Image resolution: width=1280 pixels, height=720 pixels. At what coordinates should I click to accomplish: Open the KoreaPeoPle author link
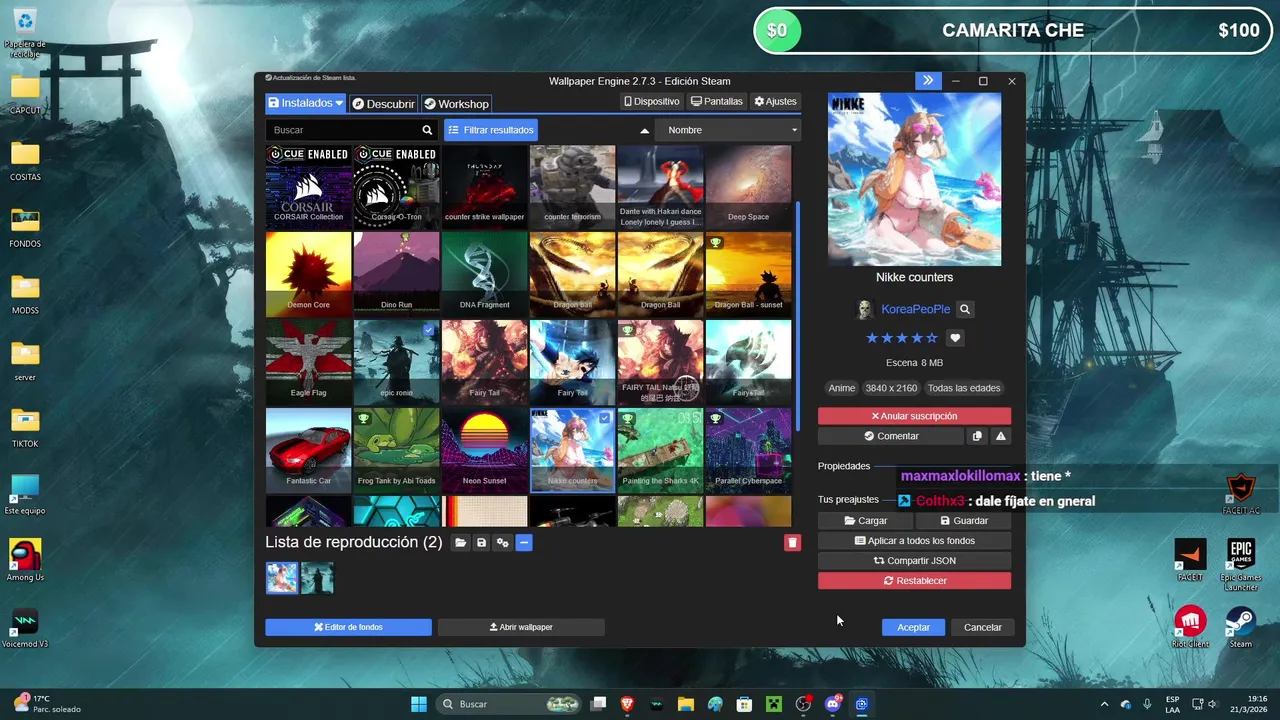pyautogui.click(x=916, y=310)
